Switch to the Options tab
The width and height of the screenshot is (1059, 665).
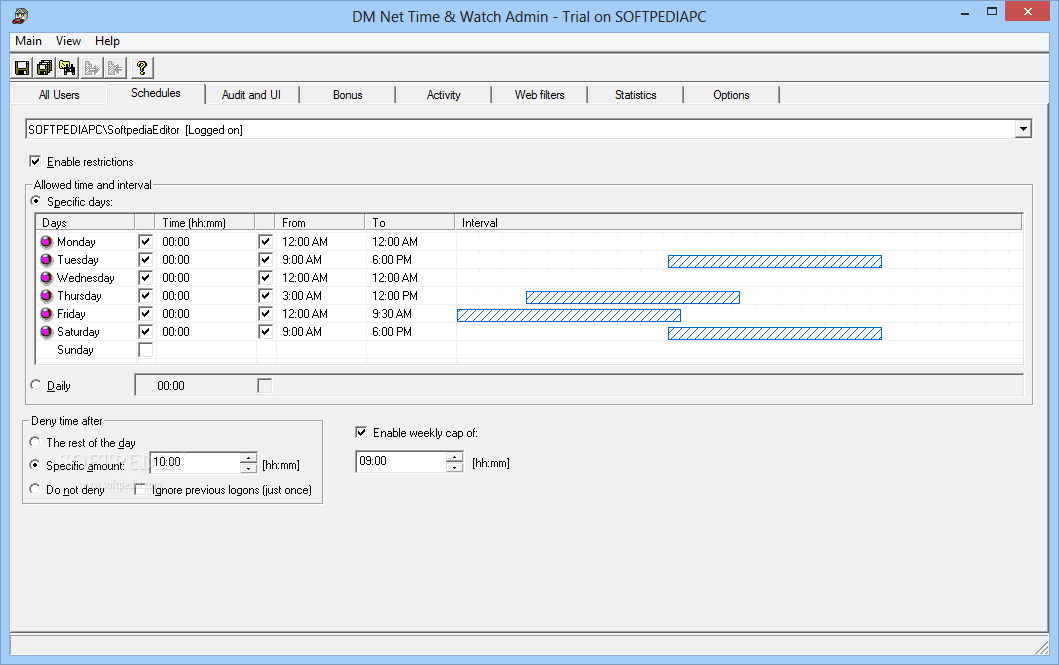click(x=731, y=95)
